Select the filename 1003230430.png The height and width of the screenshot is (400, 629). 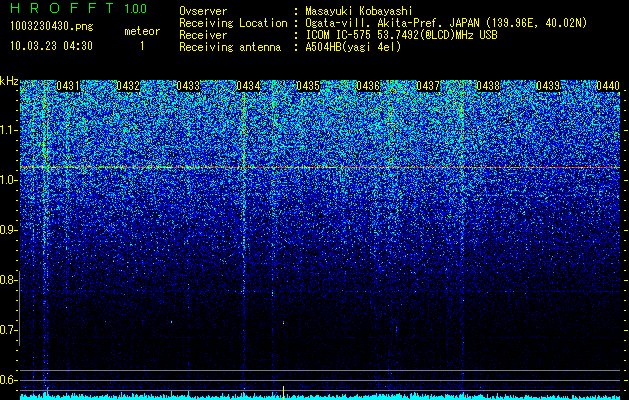click(x=52, y=27)
